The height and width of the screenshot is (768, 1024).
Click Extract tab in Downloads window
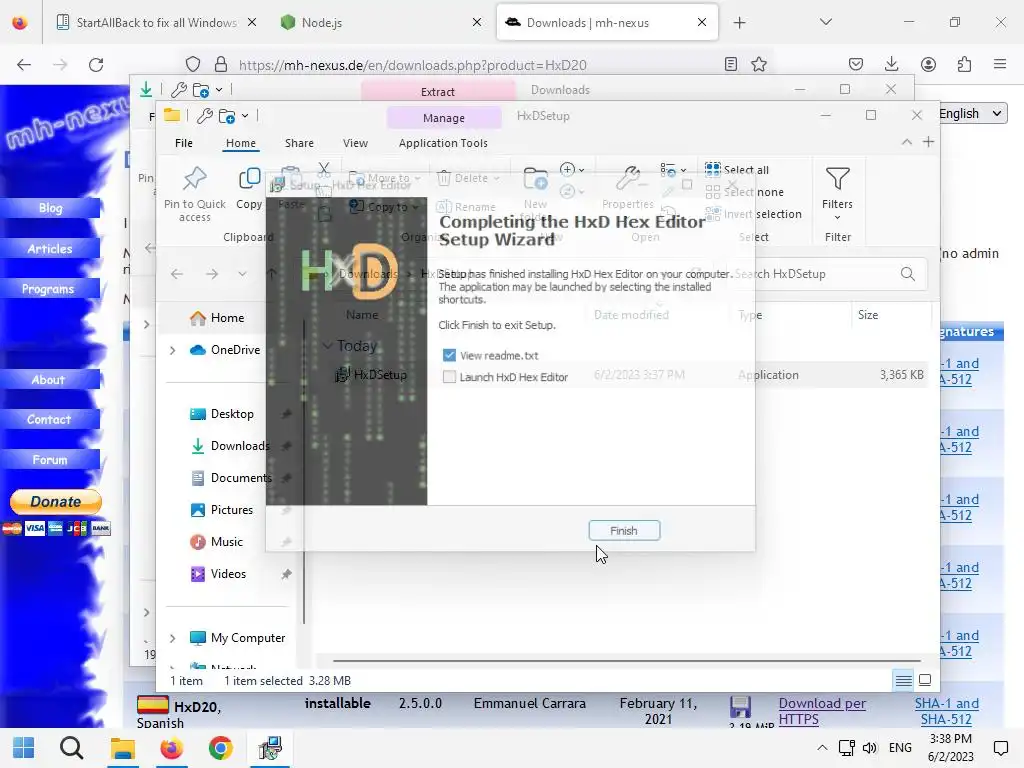tap(438, 91)
